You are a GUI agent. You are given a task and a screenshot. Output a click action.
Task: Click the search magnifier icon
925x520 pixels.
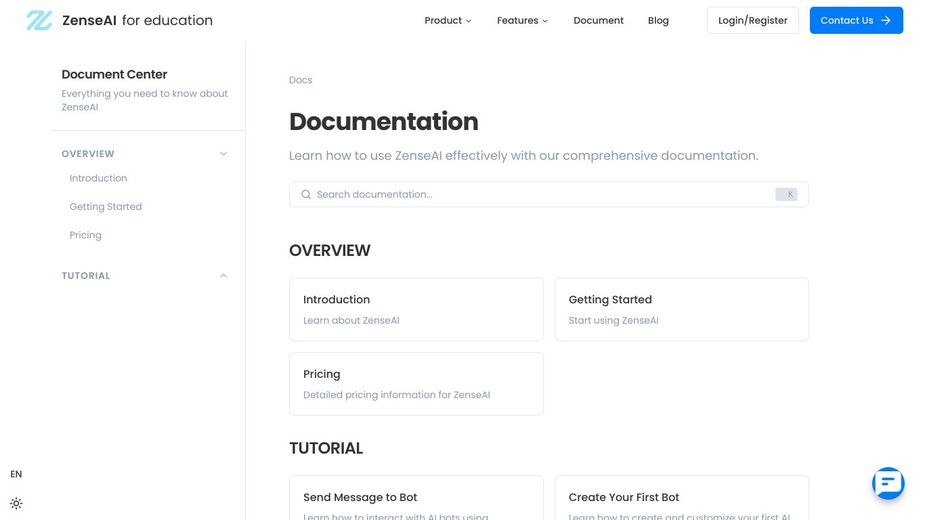[x=306, y=195]
